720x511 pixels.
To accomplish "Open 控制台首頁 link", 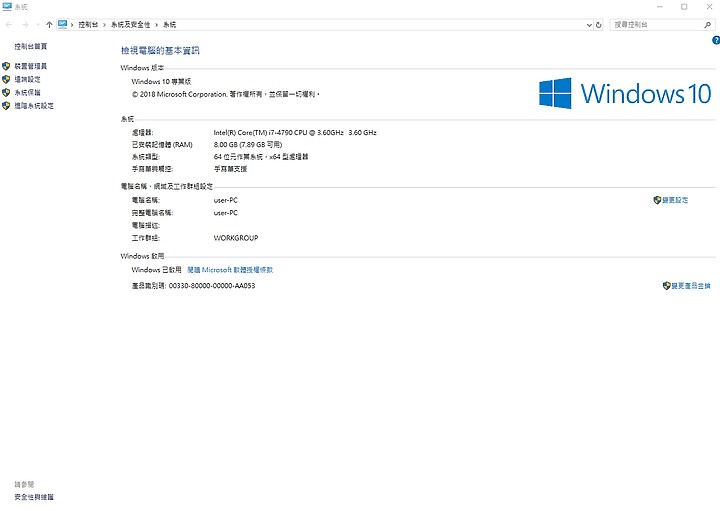I will [x=30, y=46].
